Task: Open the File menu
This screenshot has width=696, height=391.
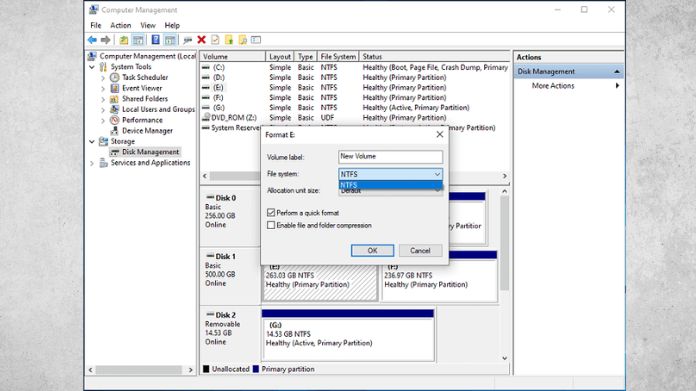Action: coord(96,25)
